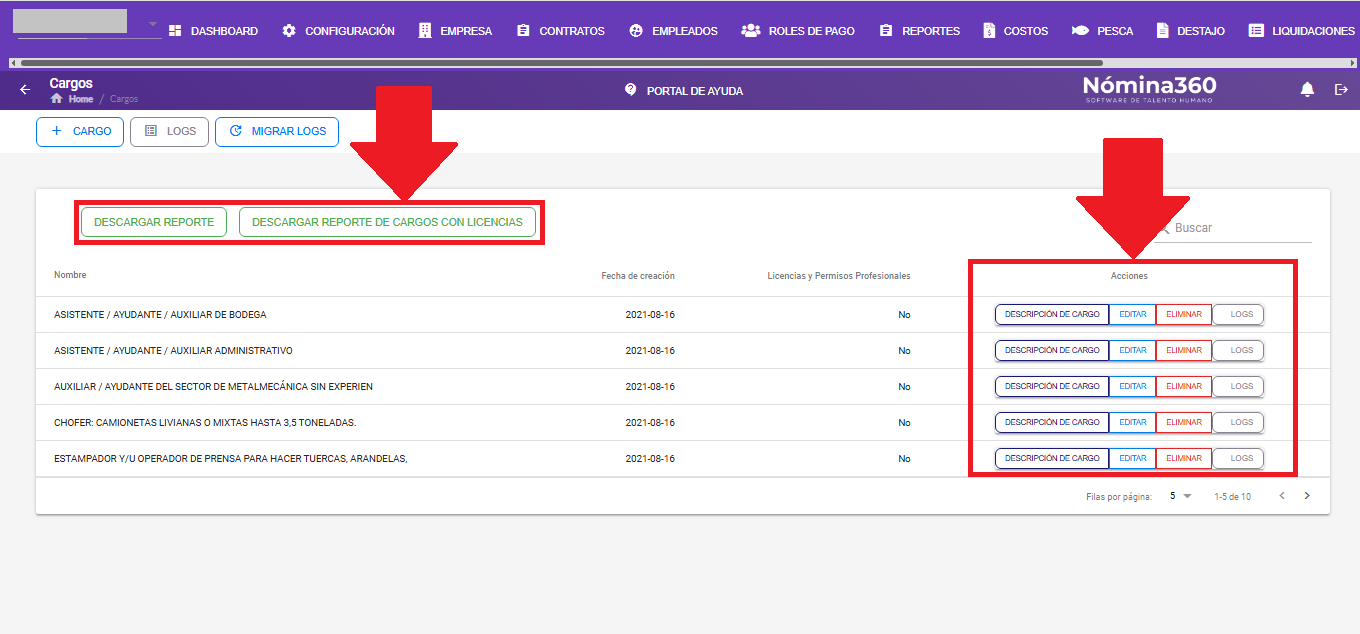Click the search magnifier icon
Image resolution: width=1360 pixels, height=634 pixels.
click(1162, 229)
